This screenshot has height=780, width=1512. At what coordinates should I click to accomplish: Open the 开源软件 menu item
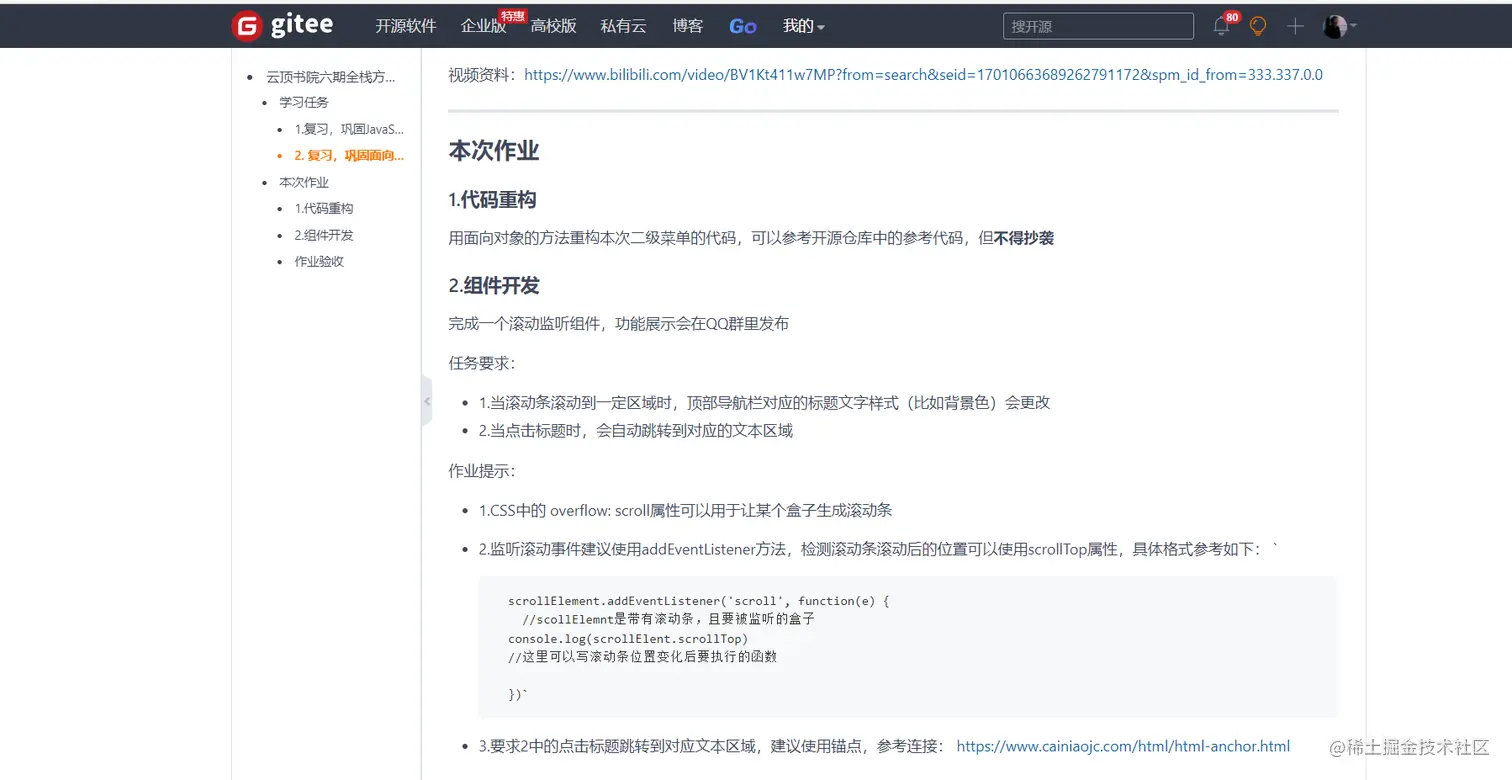pos(406,27)
